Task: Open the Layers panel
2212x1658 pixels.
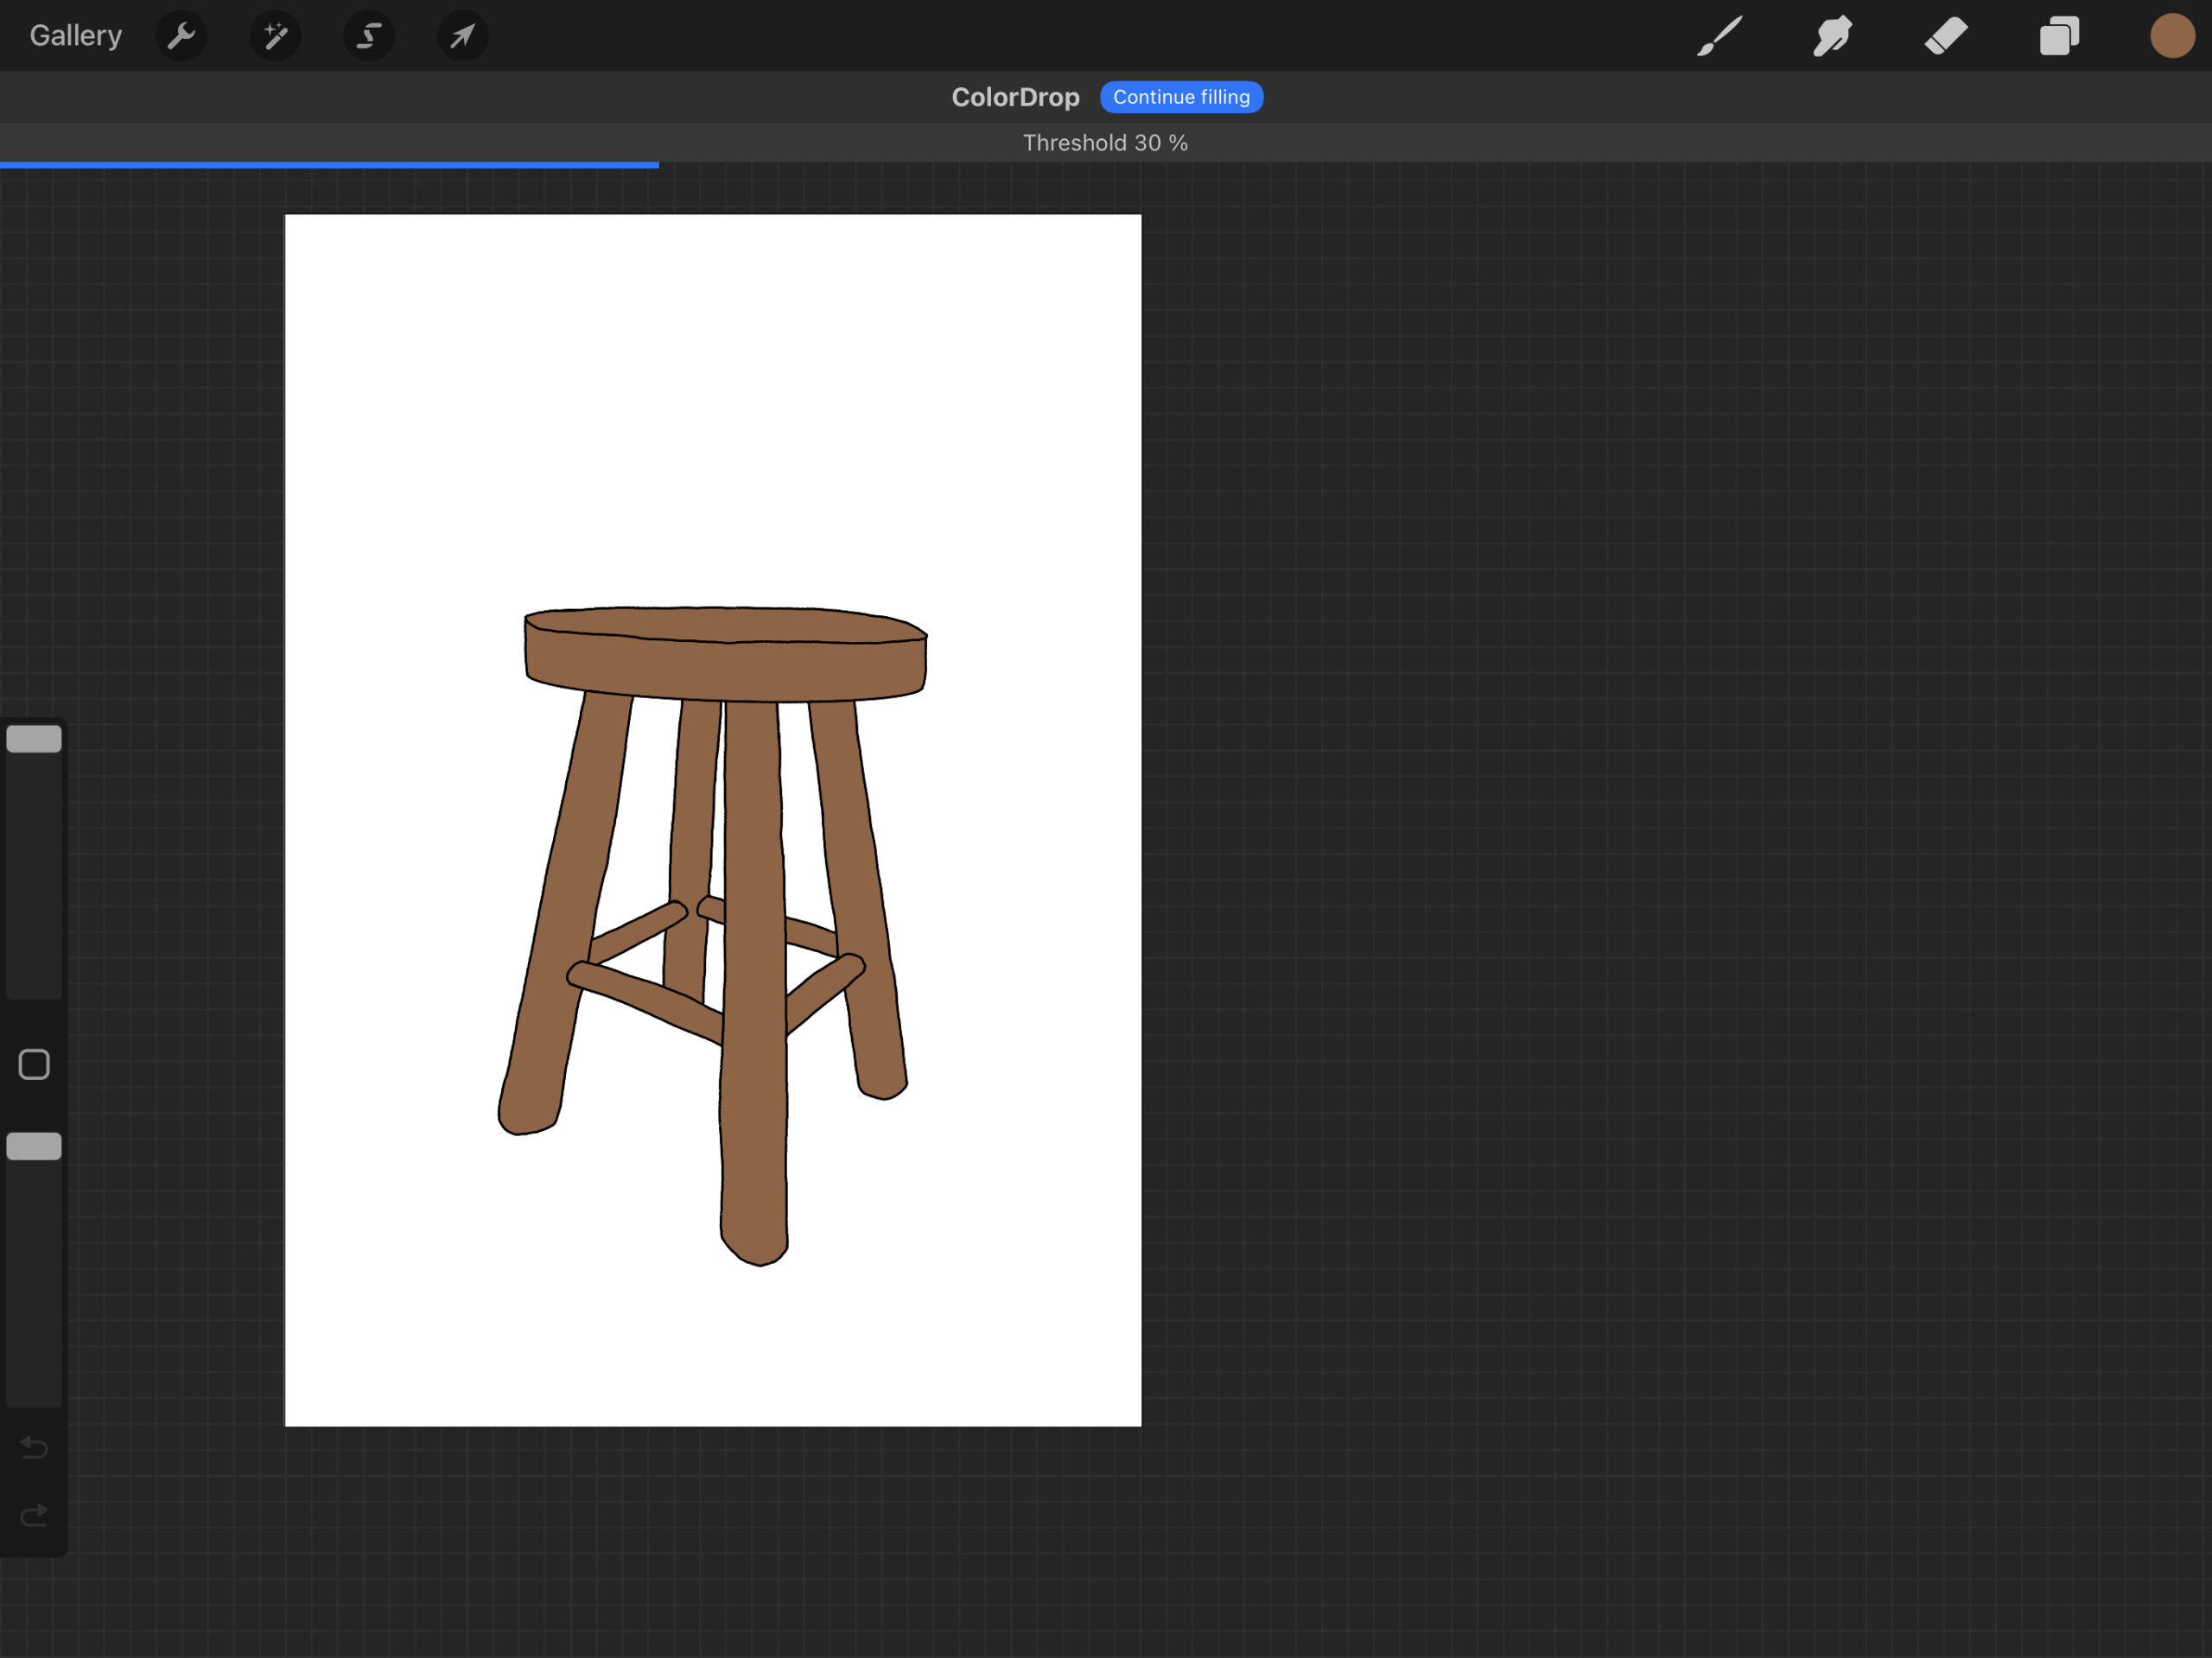Action: click(2059, 37)
